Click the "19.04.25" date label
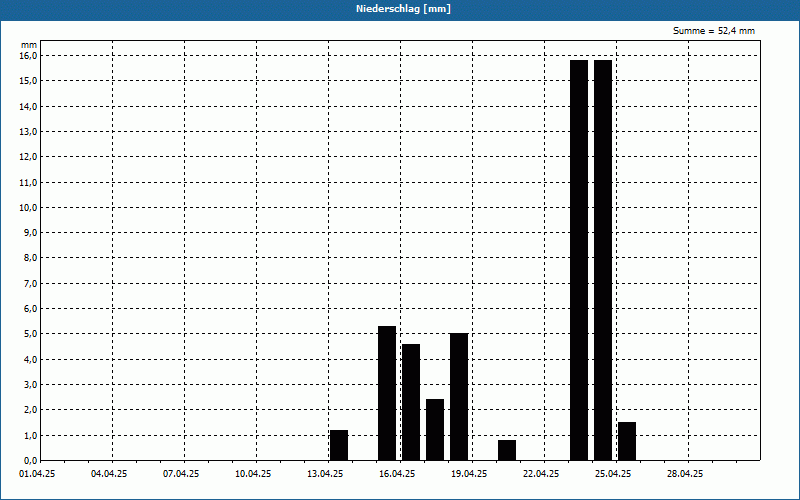 click(x=469, y=474)
